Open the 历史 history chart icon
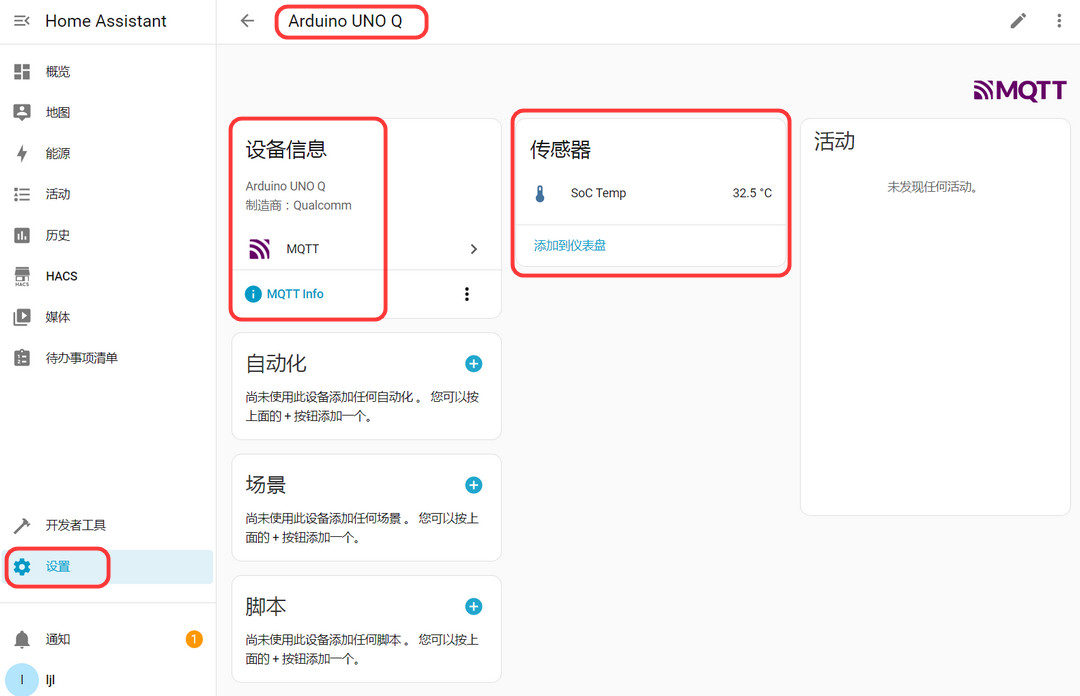Screen dimensions: 1080x696 (22, 236)
